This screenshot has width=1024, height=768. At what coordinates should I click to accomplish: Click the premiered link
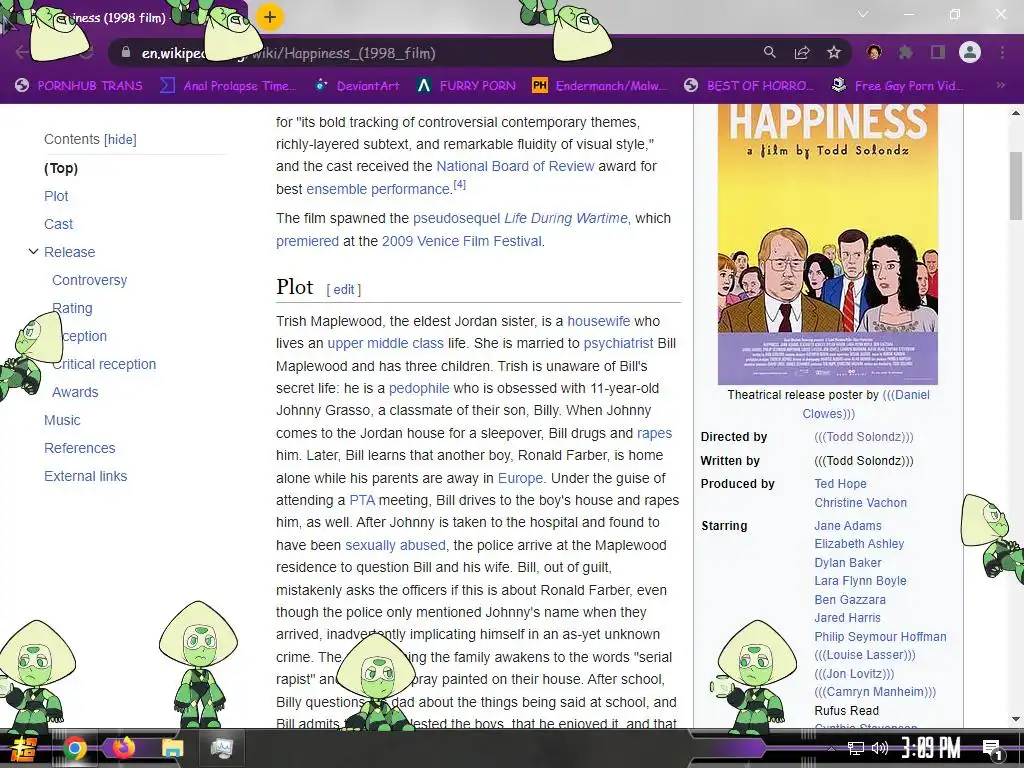(307, 241)
